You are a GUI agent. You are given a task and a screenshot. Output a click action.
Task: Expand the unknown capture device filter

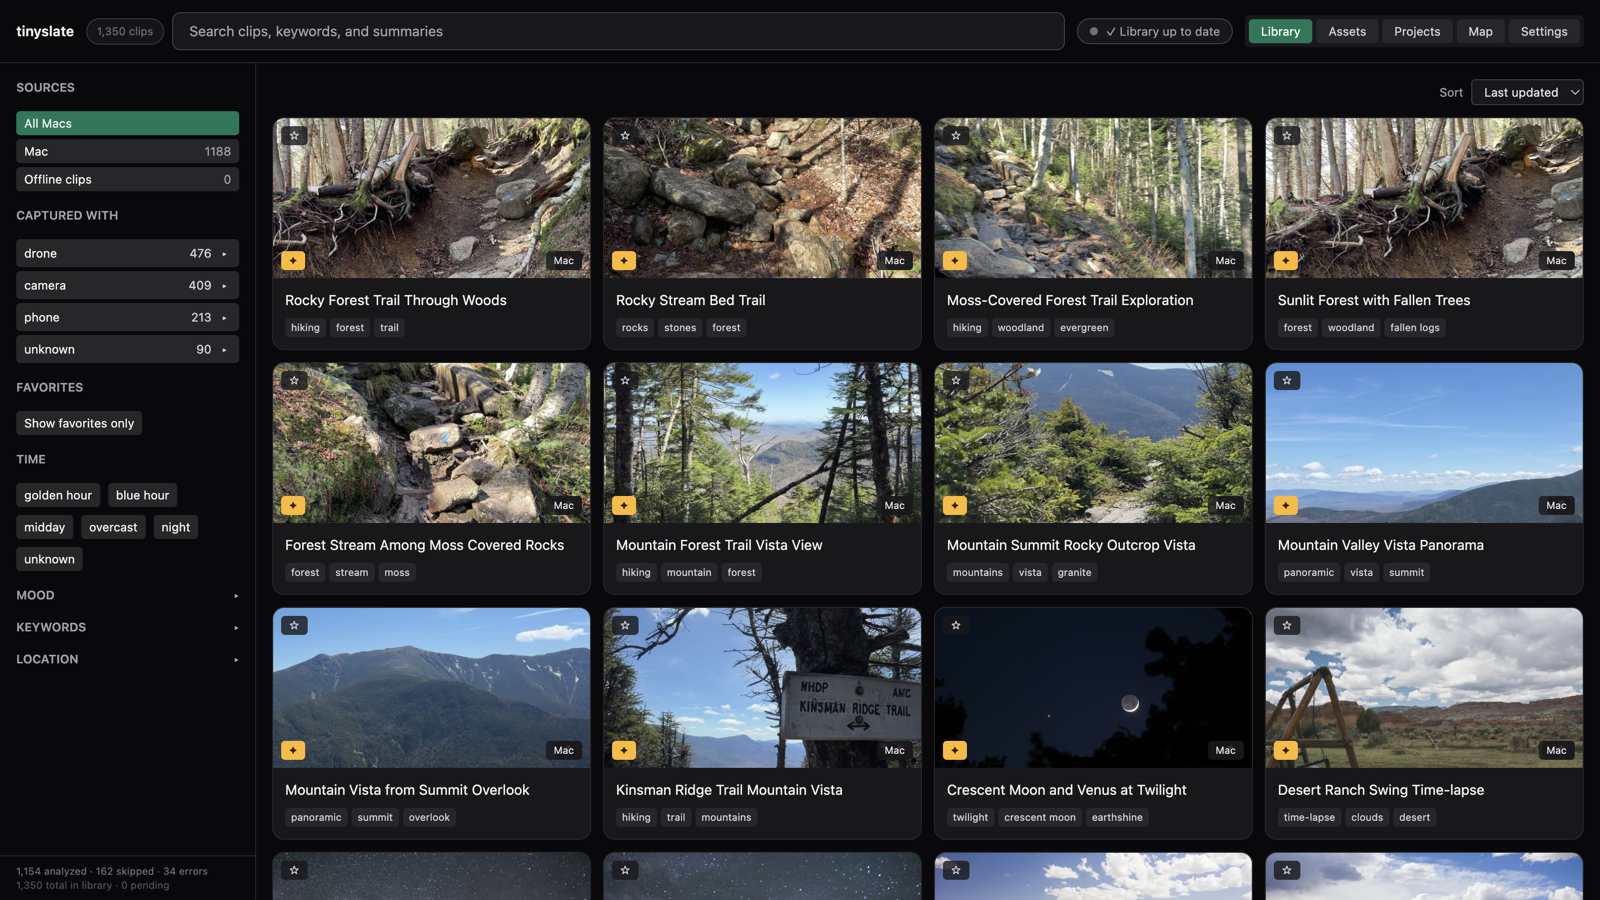click(x=127, y=349)
